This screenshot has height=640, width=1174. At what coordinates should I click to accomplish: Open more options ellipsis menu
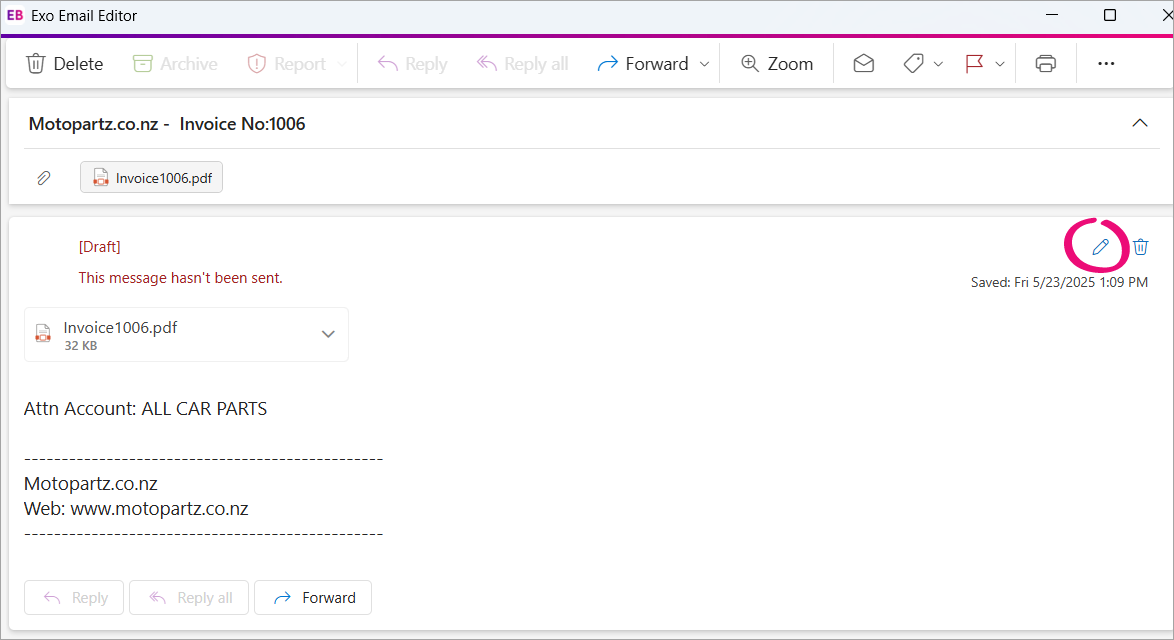1105,64
